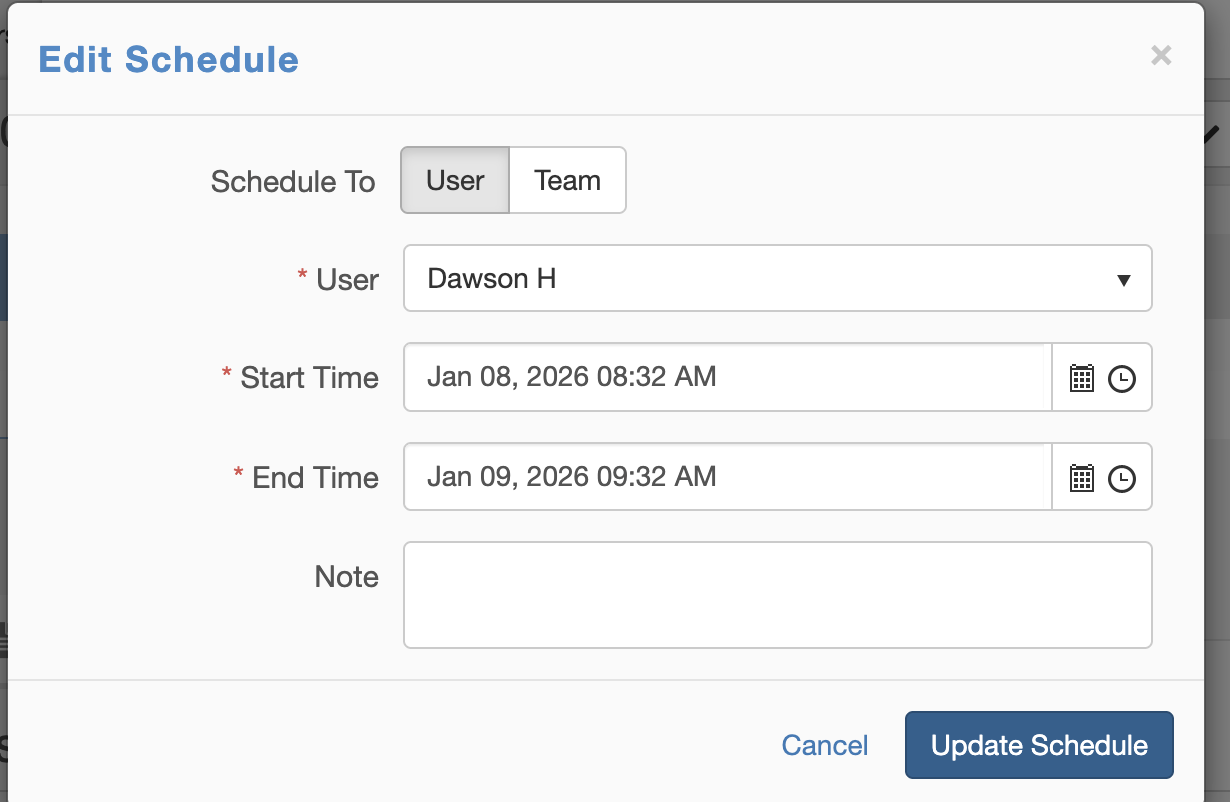Click the End Time date field
1230x802 pixels.
[x=727, y=477]
